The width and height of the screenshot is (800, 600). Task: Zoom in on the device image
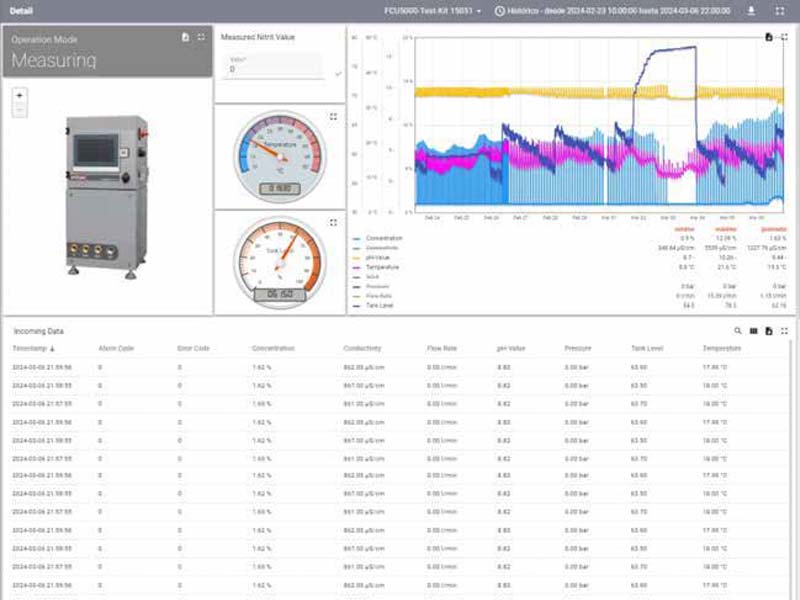(x=20, y=95)
